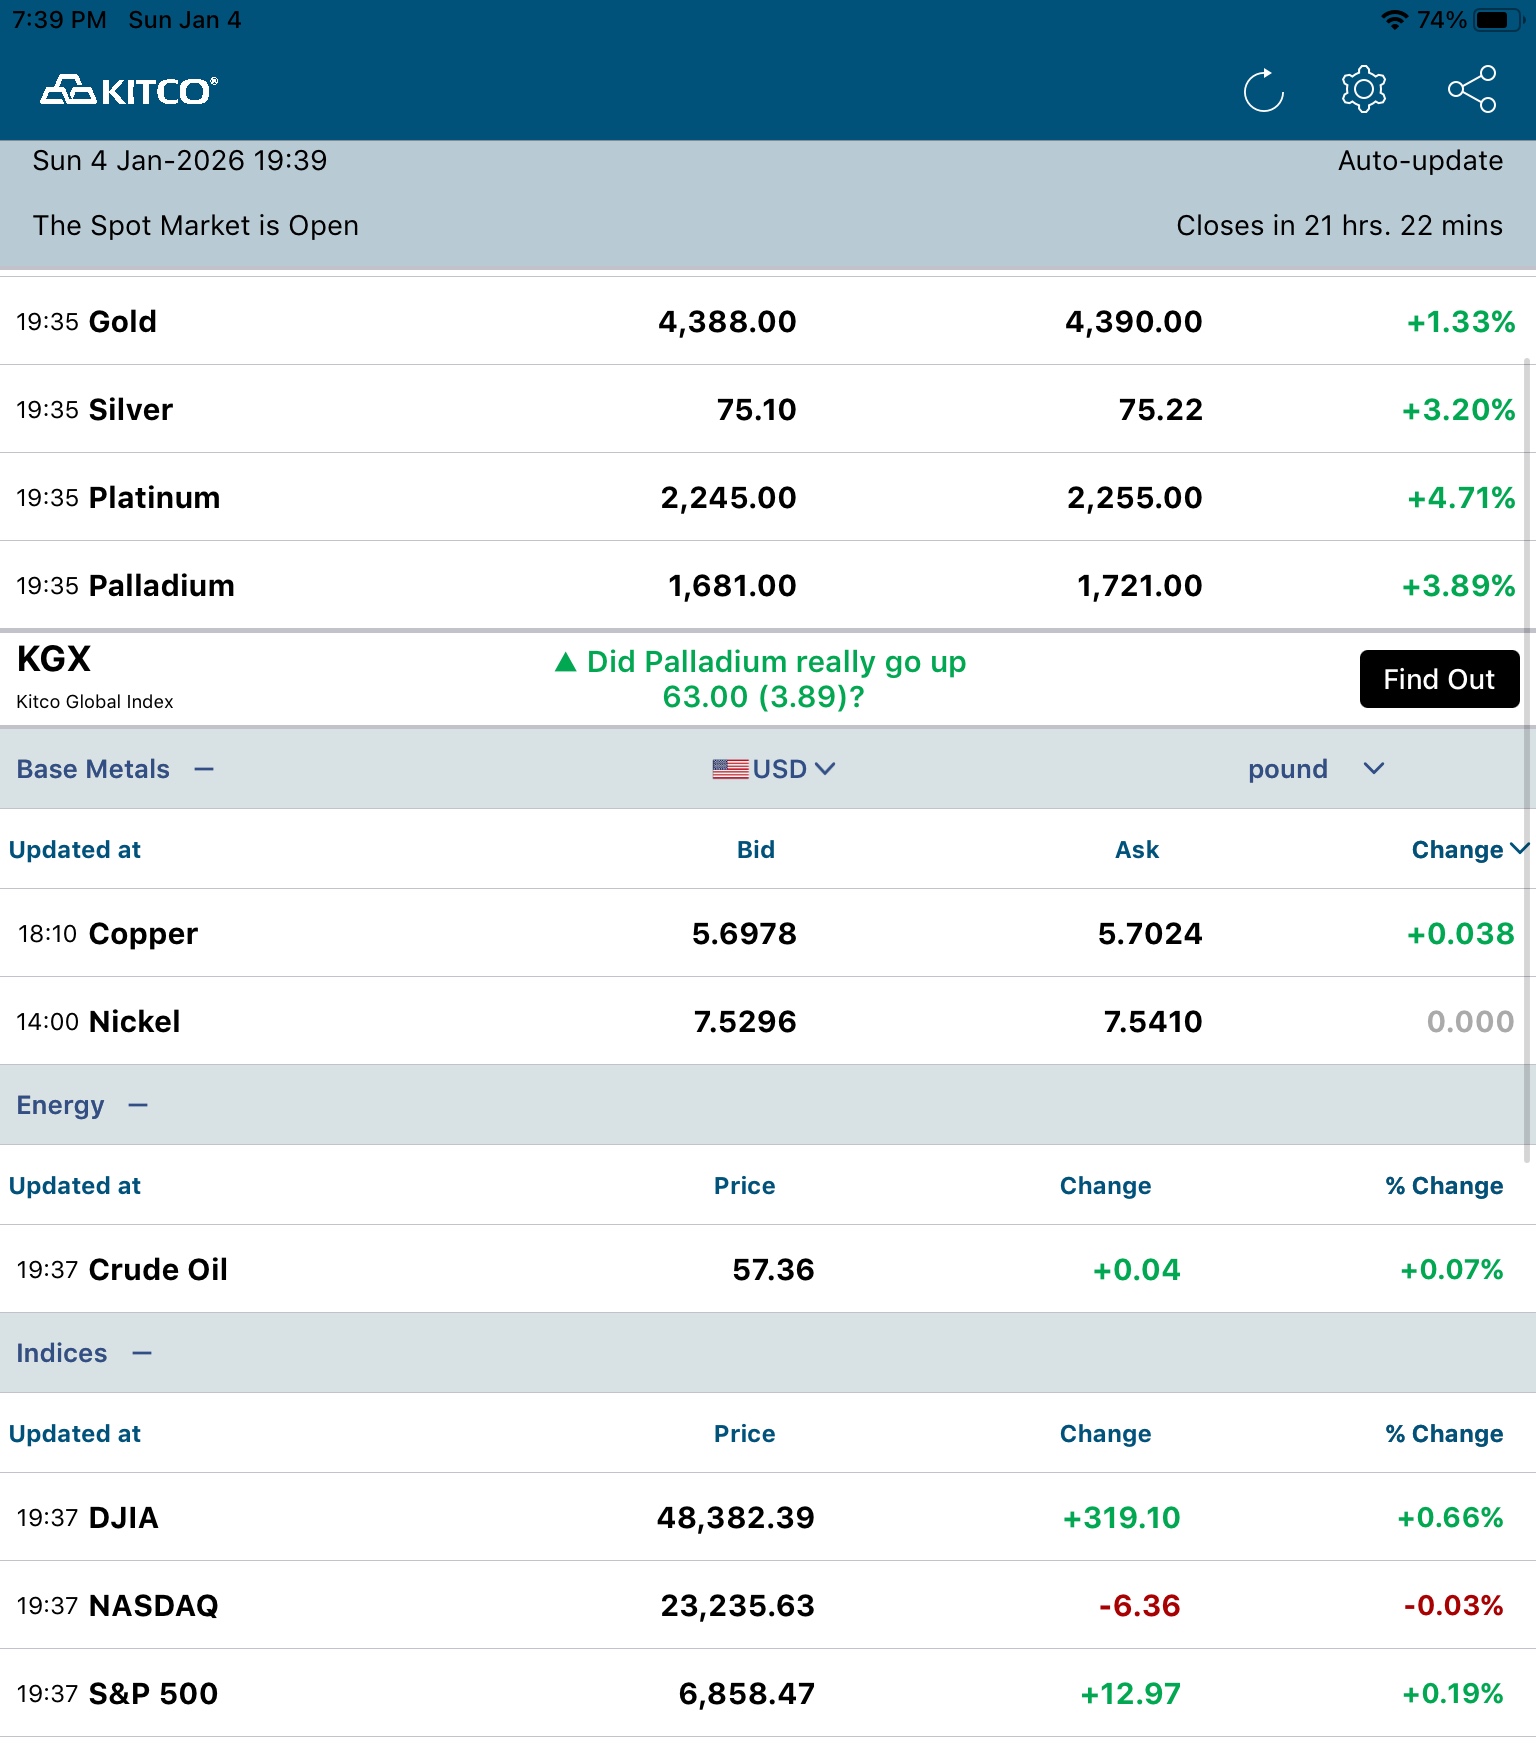Tap 'Closes in 21 hrs. 22 mins' countdown
The image size is (1536, 1763).
[x=1339, y=226]
